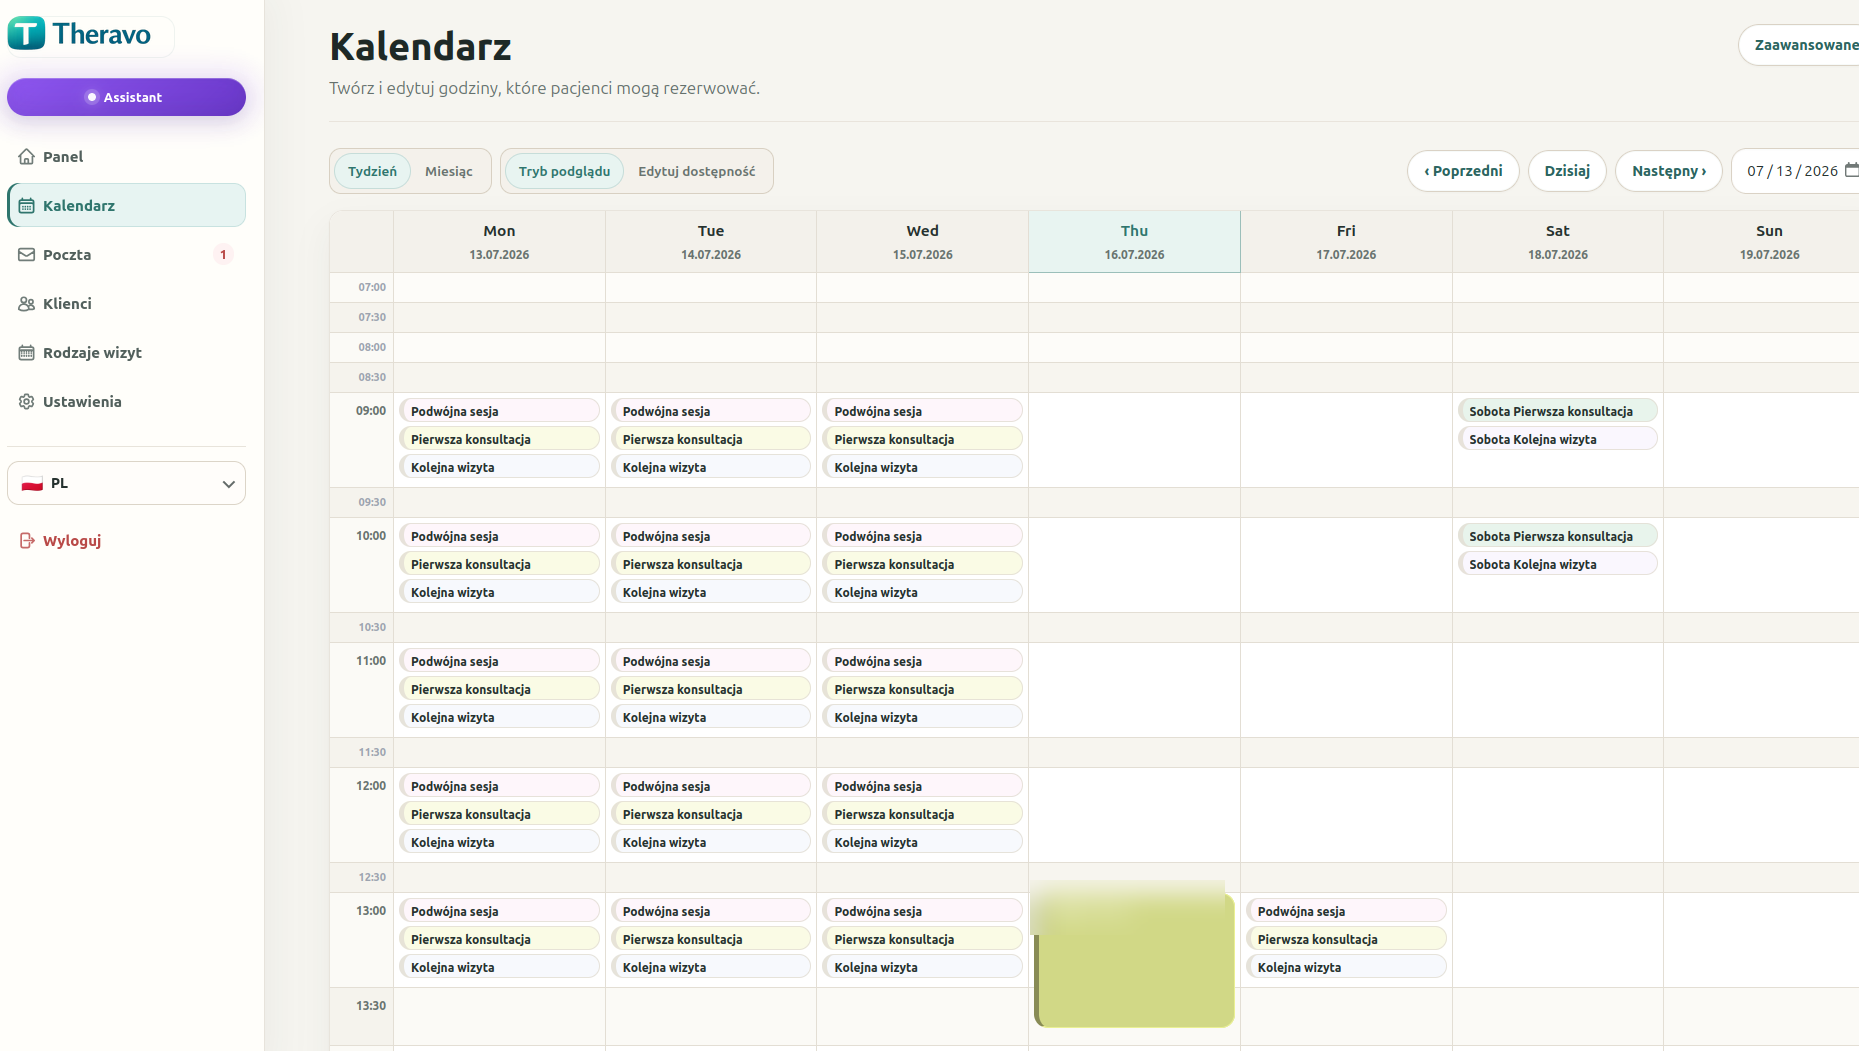1859x1051 pixels.
Task: Enable Edytuj dostępność mode
Action: tap(697, 172)
